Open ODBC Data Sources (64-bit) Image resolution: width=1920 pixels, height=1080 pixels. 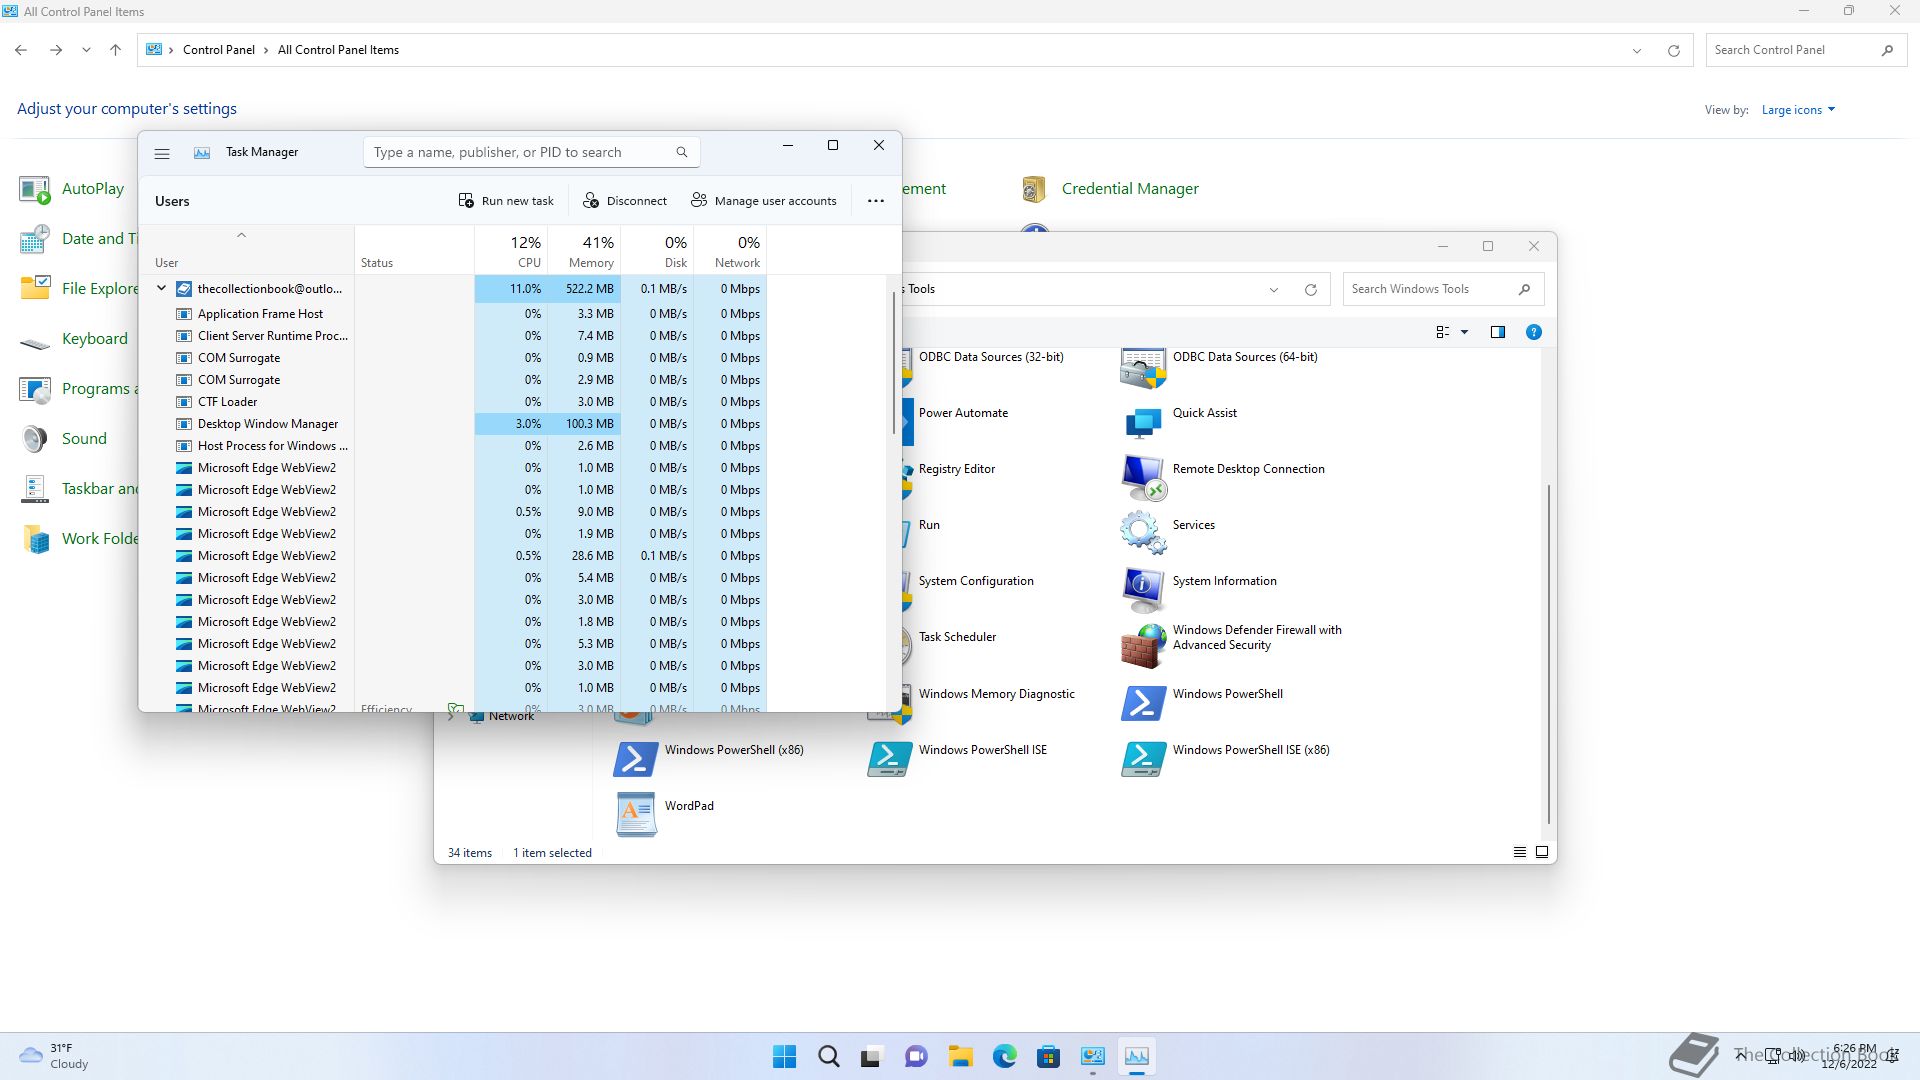pos(1220,368)
